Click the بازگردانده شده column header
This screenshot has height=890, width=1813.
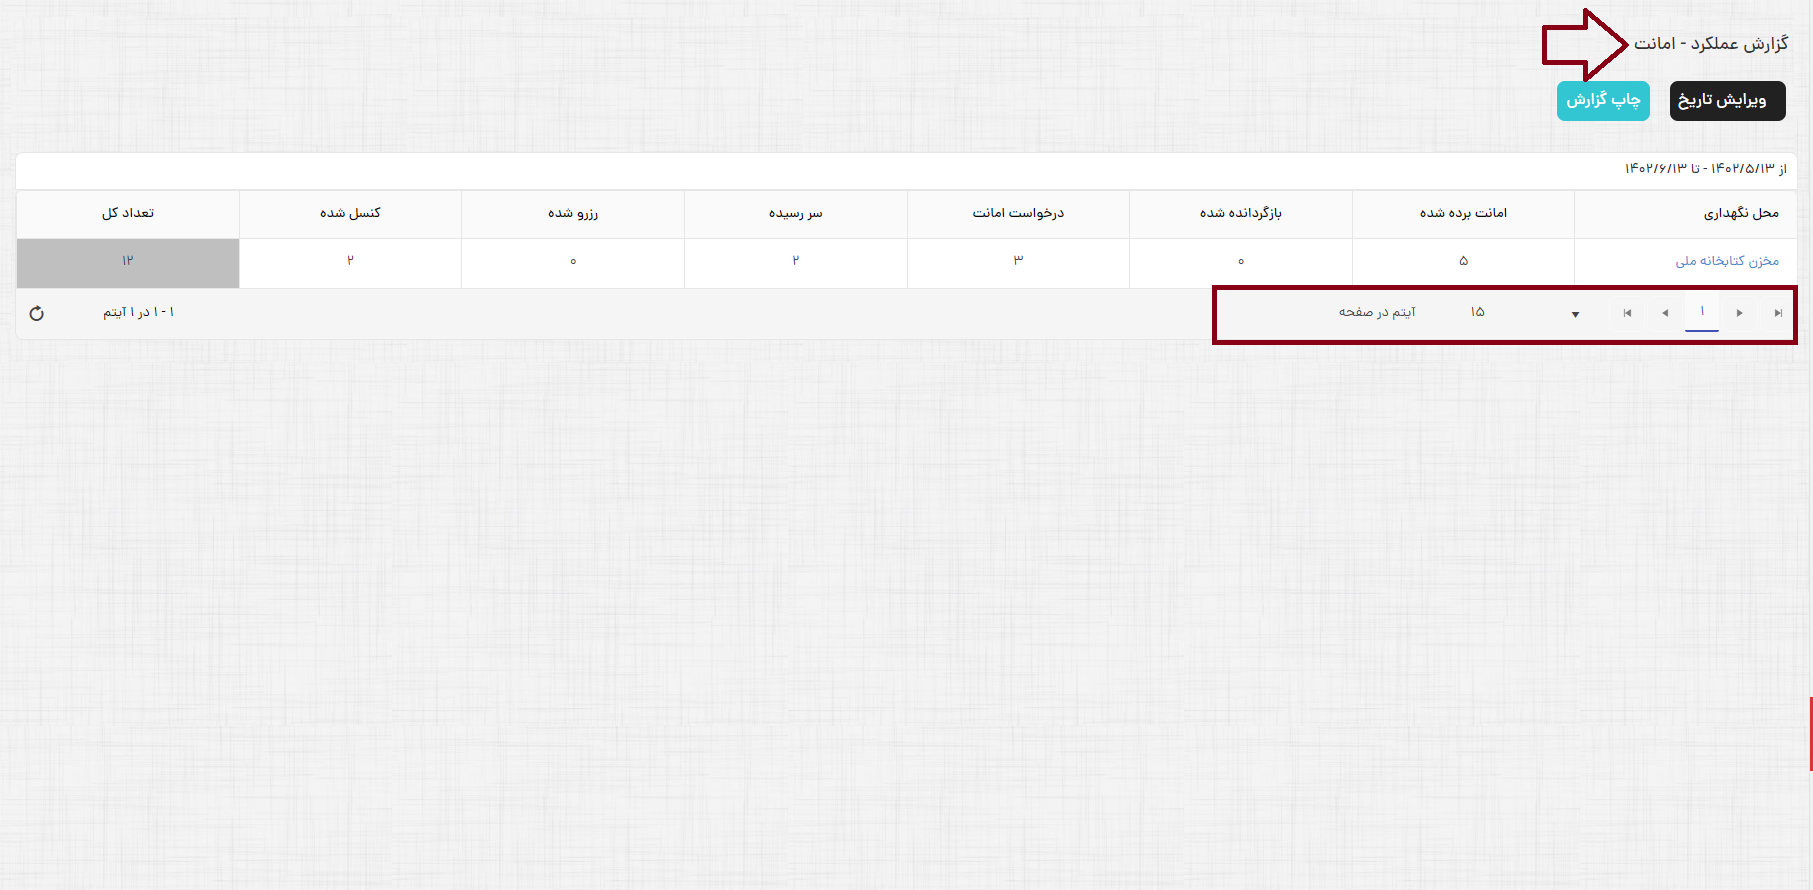tap(1240, 213)
